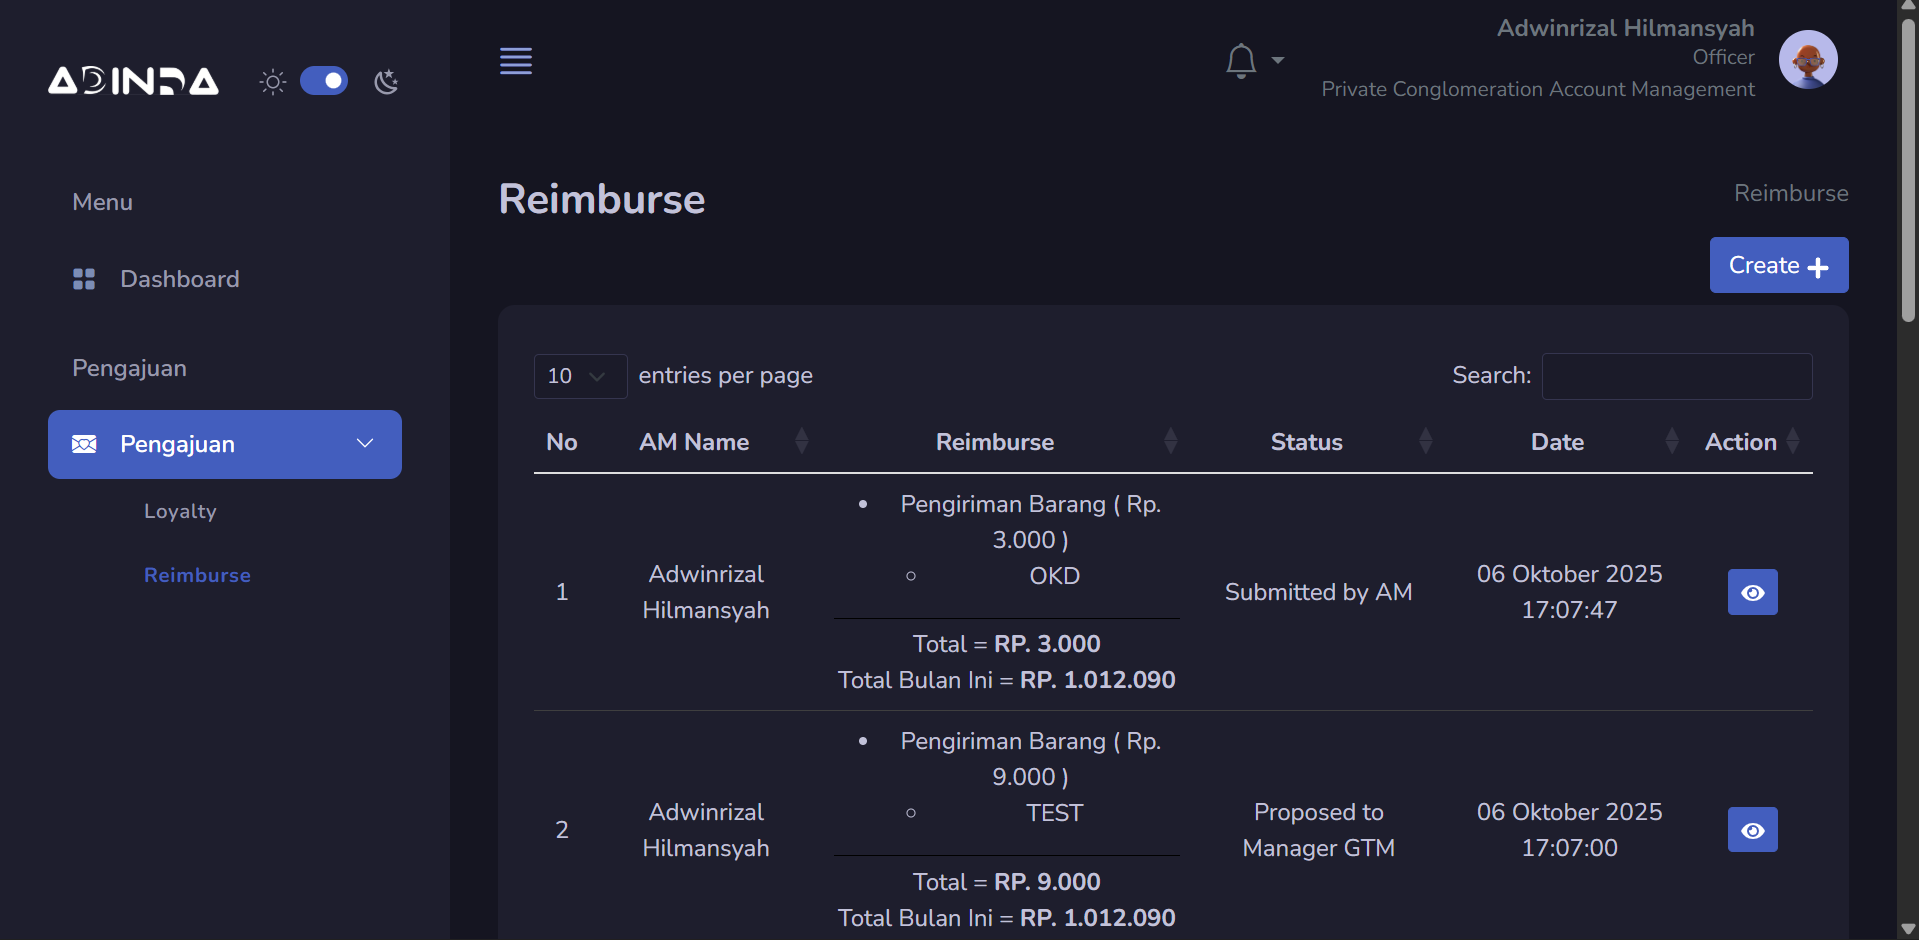
Task: Open the entries per page dropdown
Action: pos(580,376)
